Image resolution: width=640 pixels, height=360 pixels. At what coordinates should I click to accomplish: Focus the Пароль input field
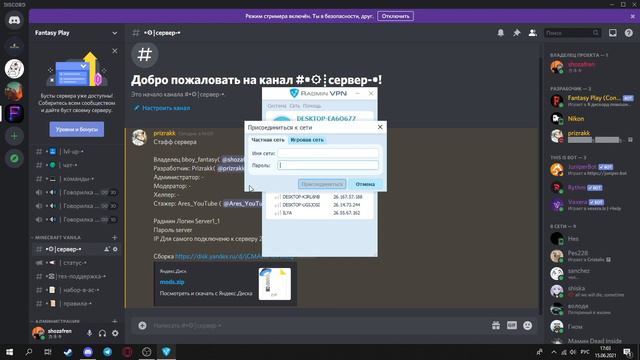pyautogui.click(x=328, y=165)
